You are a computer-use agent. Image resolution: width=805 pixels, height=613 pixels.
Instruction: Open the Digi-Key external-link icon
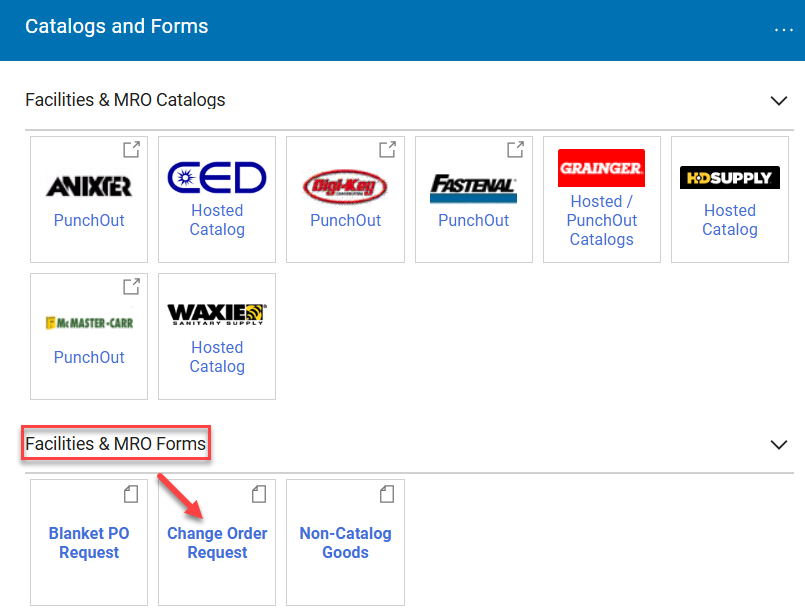pos(388,149)
